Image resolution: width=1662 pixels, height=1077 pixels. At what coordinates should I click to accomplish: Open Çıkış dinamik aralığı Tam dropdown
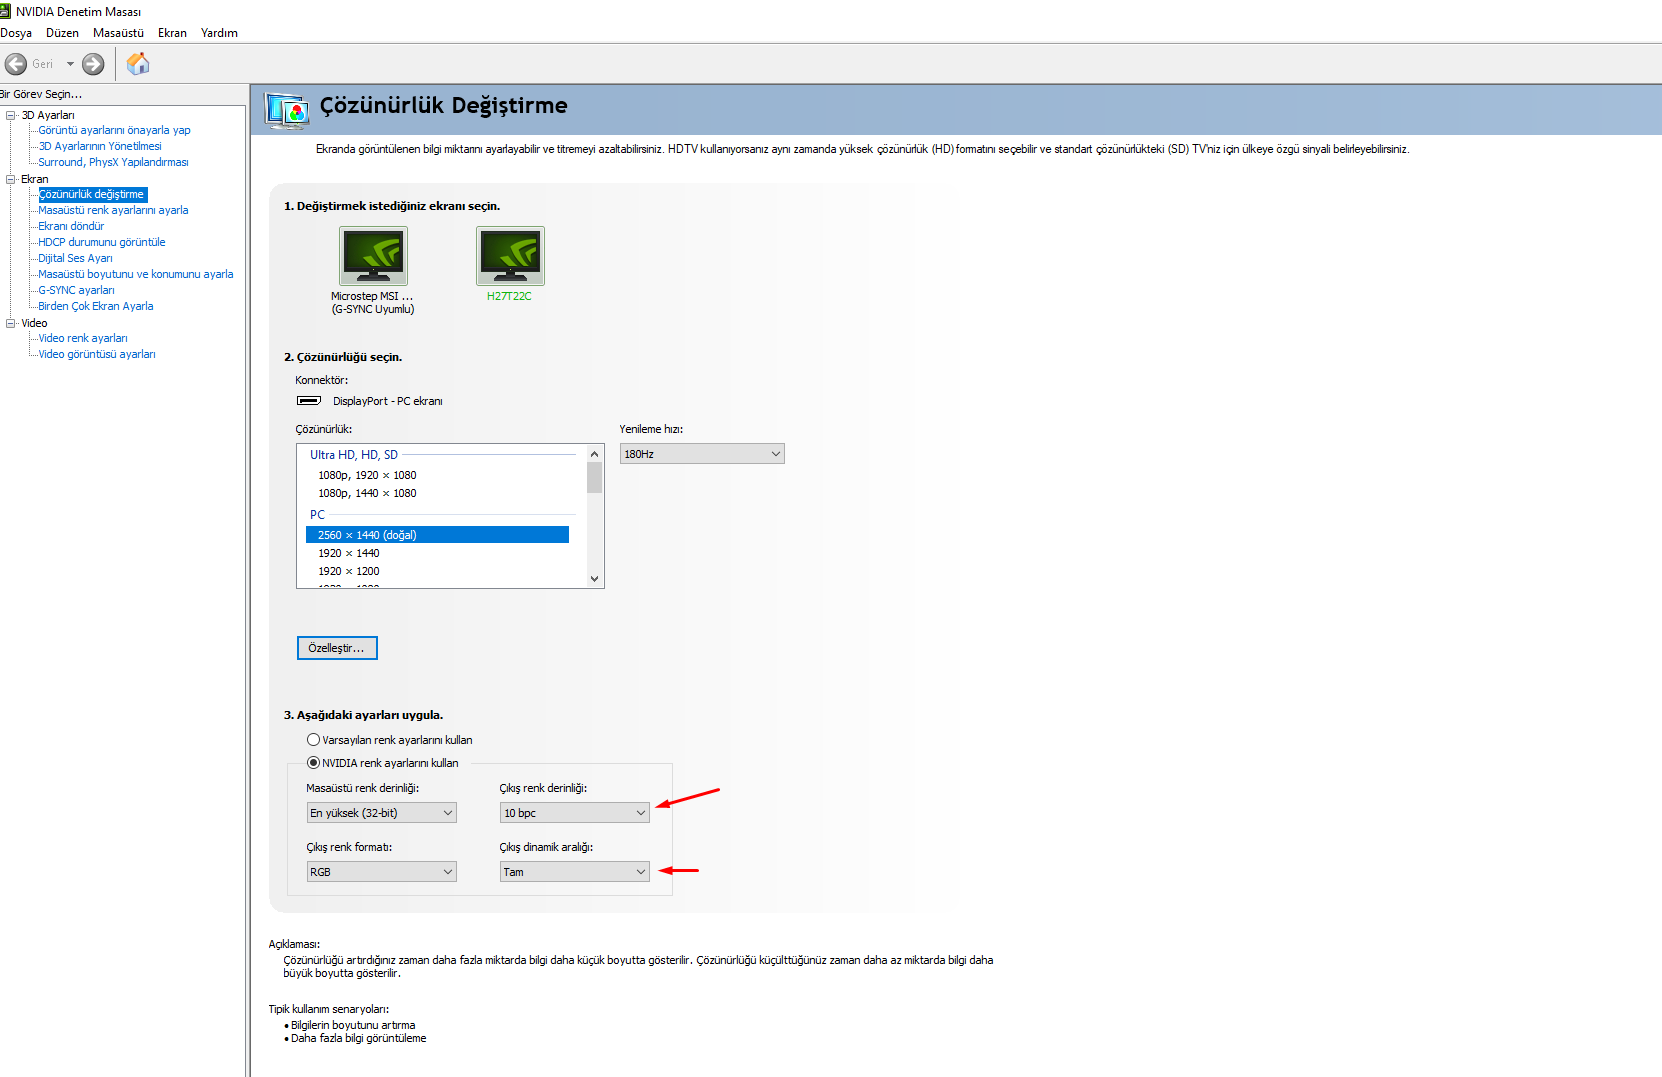[x=575, y=872]
